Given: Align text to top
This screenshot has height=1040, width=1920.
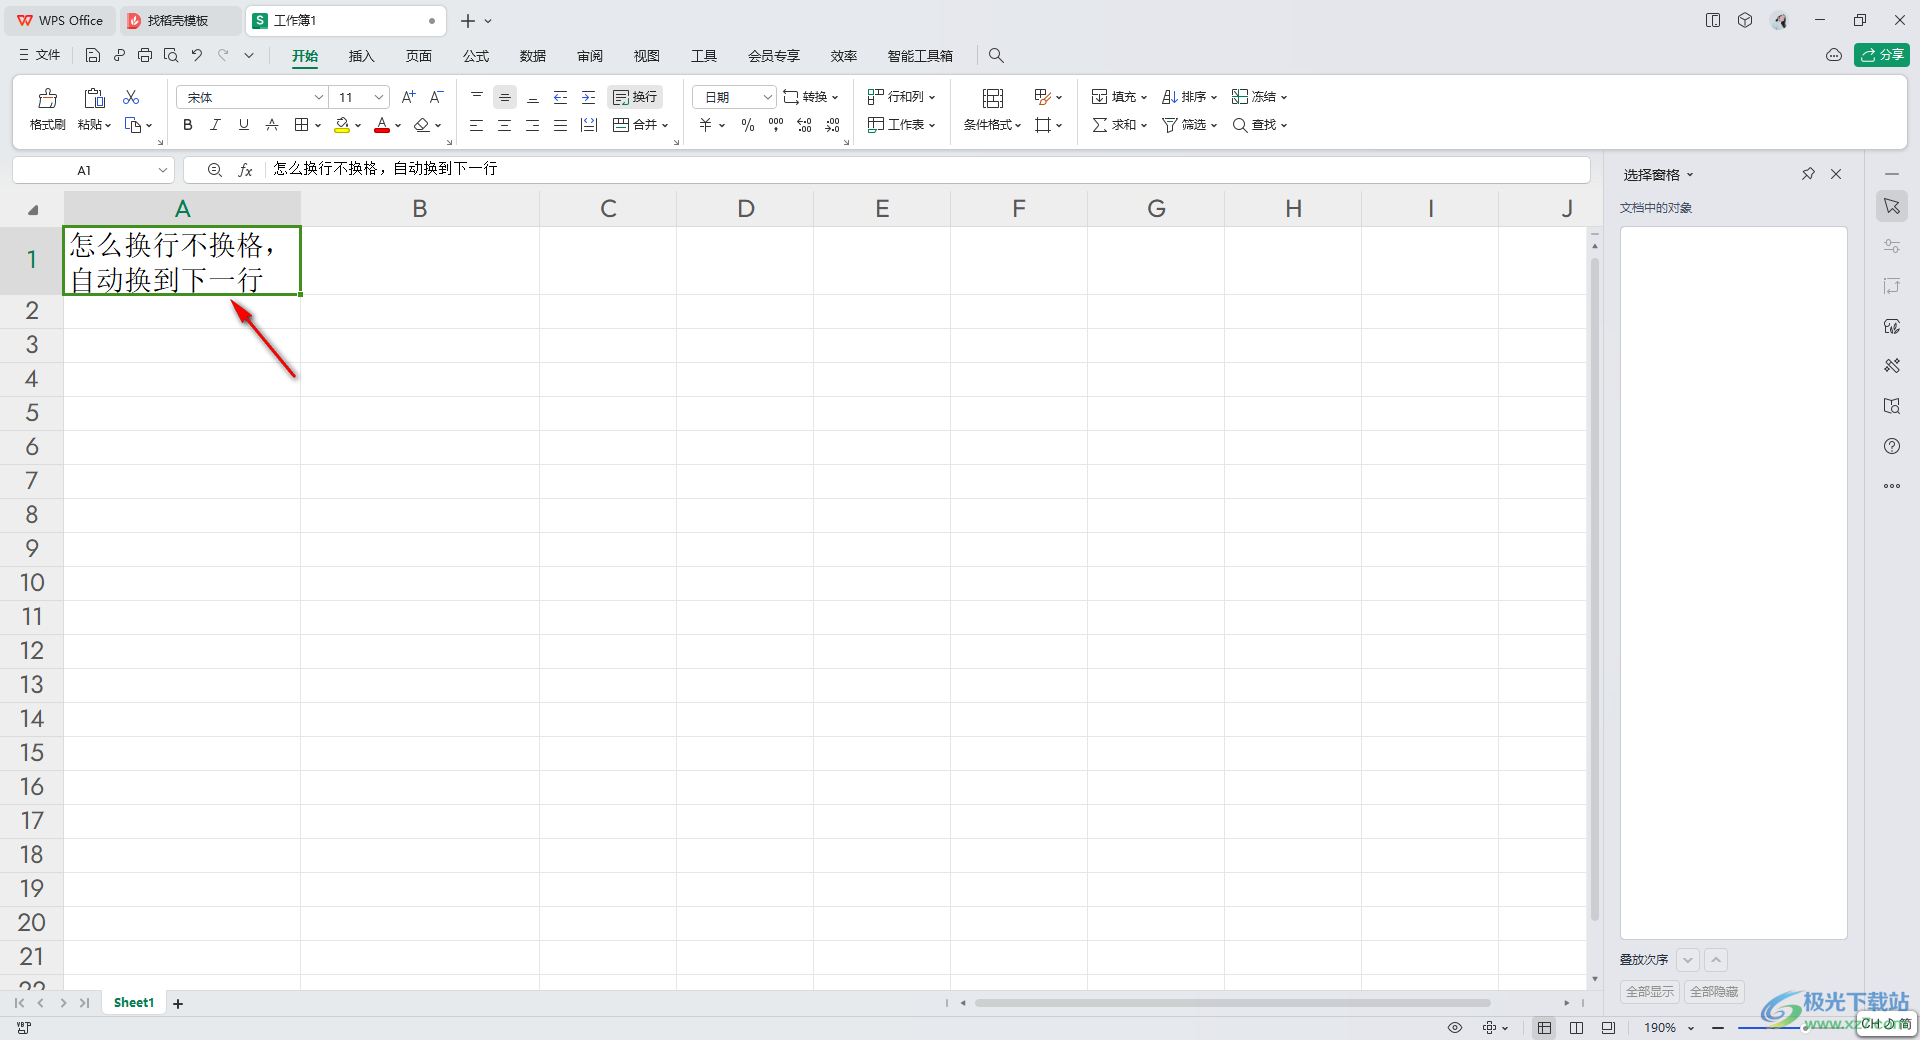Looking at the screenshot, I should (x=477, y=97).
